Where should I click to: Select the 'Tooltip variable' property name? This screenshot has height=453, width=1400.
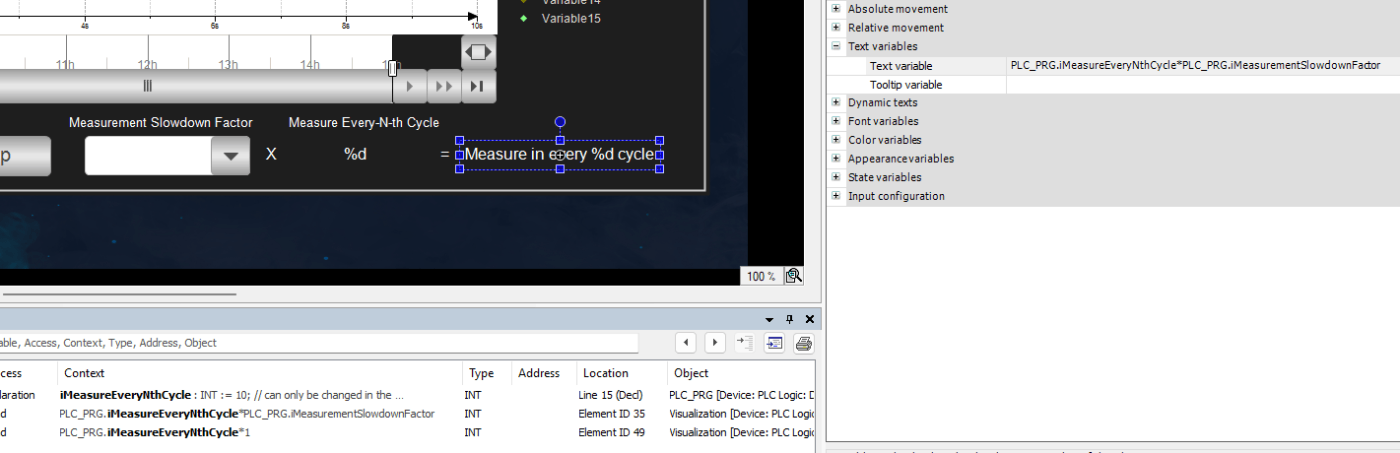[x=906, y=85]
